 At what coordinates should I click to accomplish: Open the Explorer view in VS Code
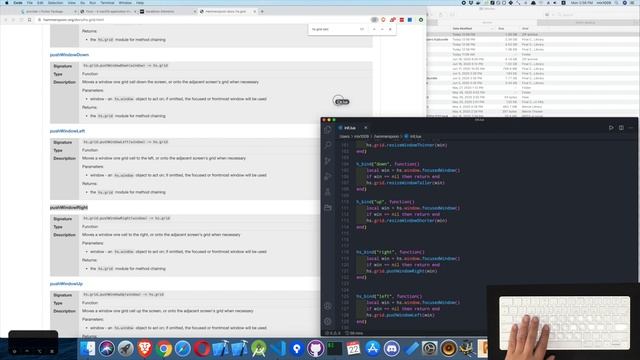pos(328,129)
